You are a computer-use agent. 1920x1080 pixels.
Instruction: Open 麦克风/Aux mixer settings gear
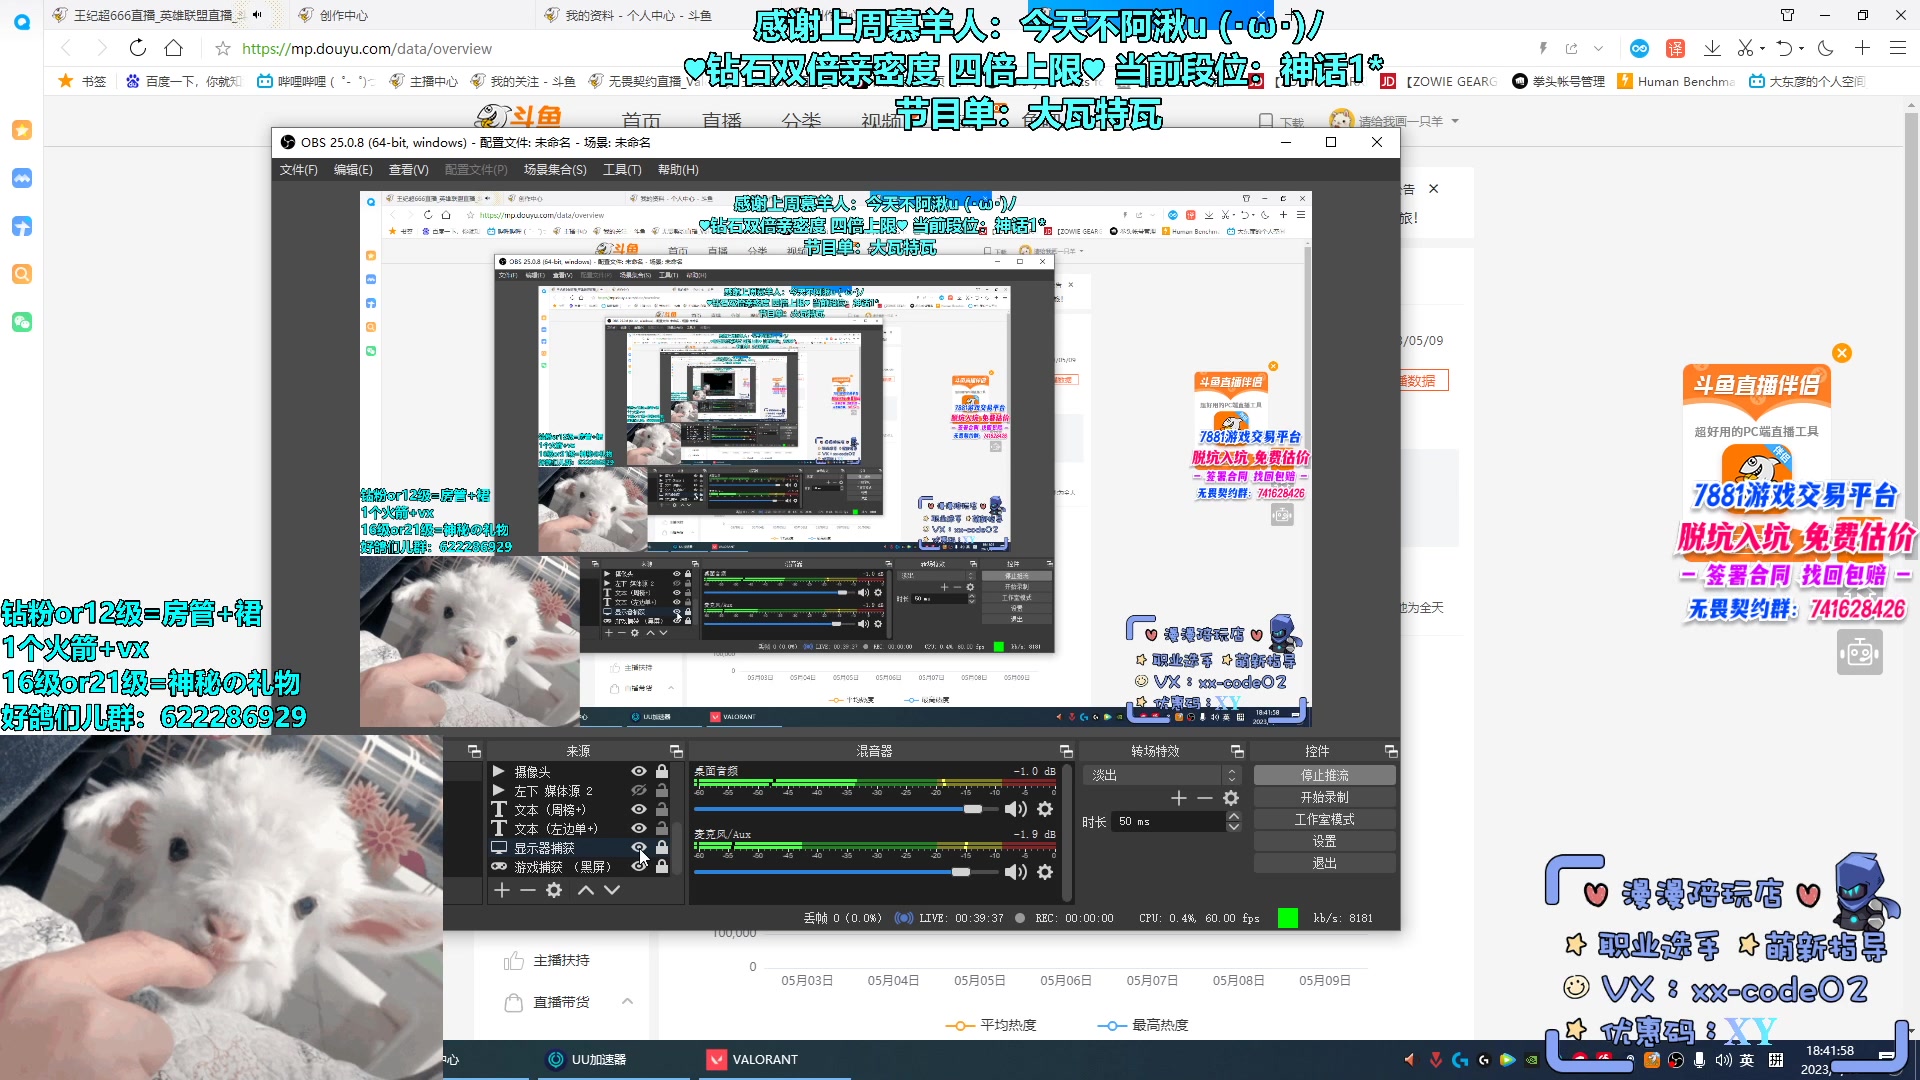1045,872
